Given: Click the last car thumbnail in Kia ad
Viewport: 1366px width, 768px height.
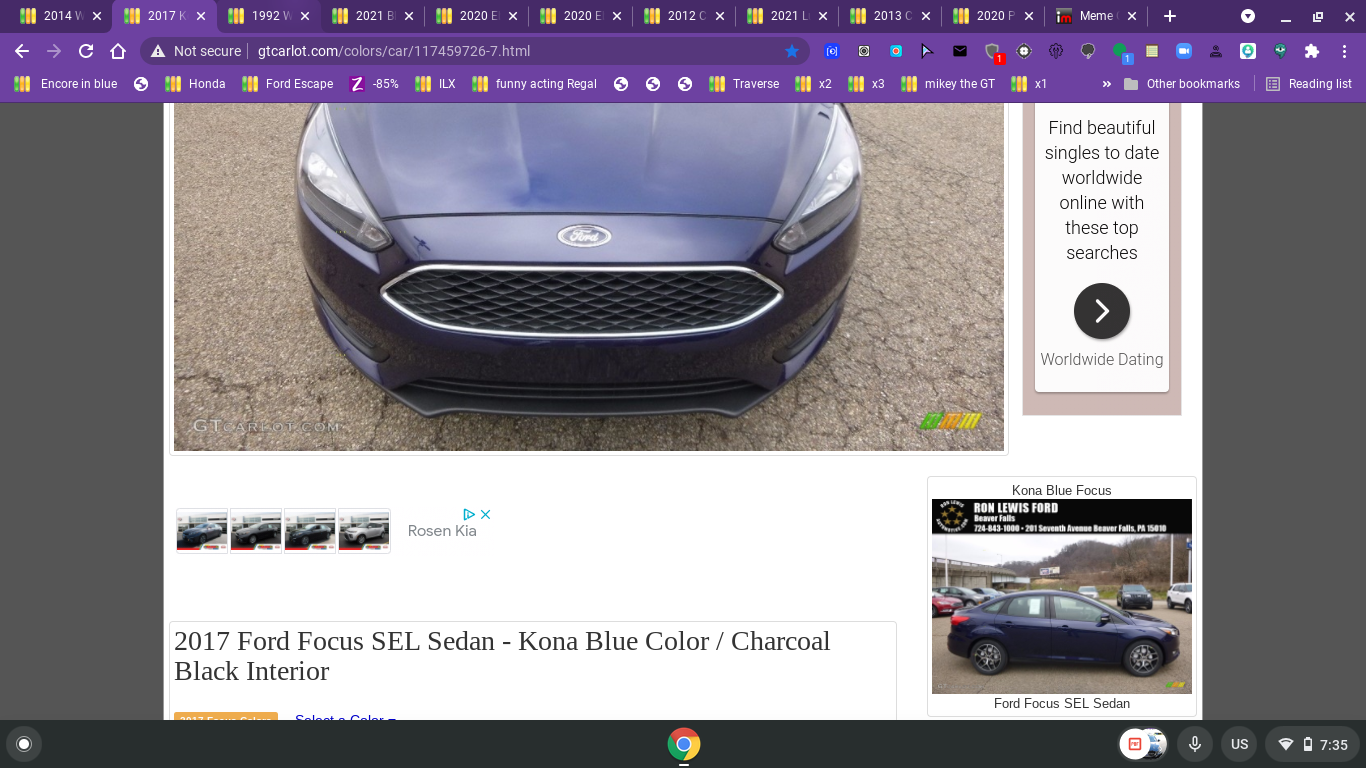Looking at the screenshot, I should pyautogui.click(x=364, y=531).
